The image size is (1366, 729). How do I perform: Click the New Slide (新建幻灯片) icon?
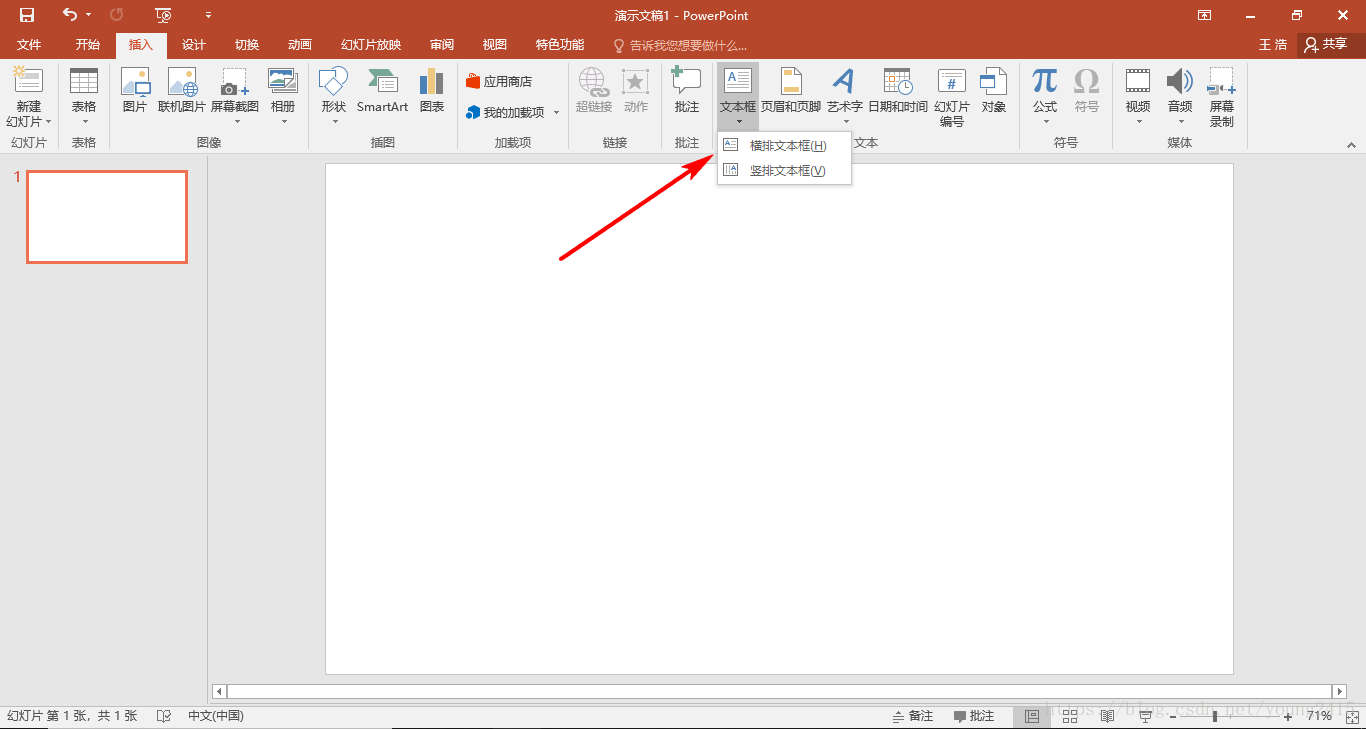[x=28, y=81]
